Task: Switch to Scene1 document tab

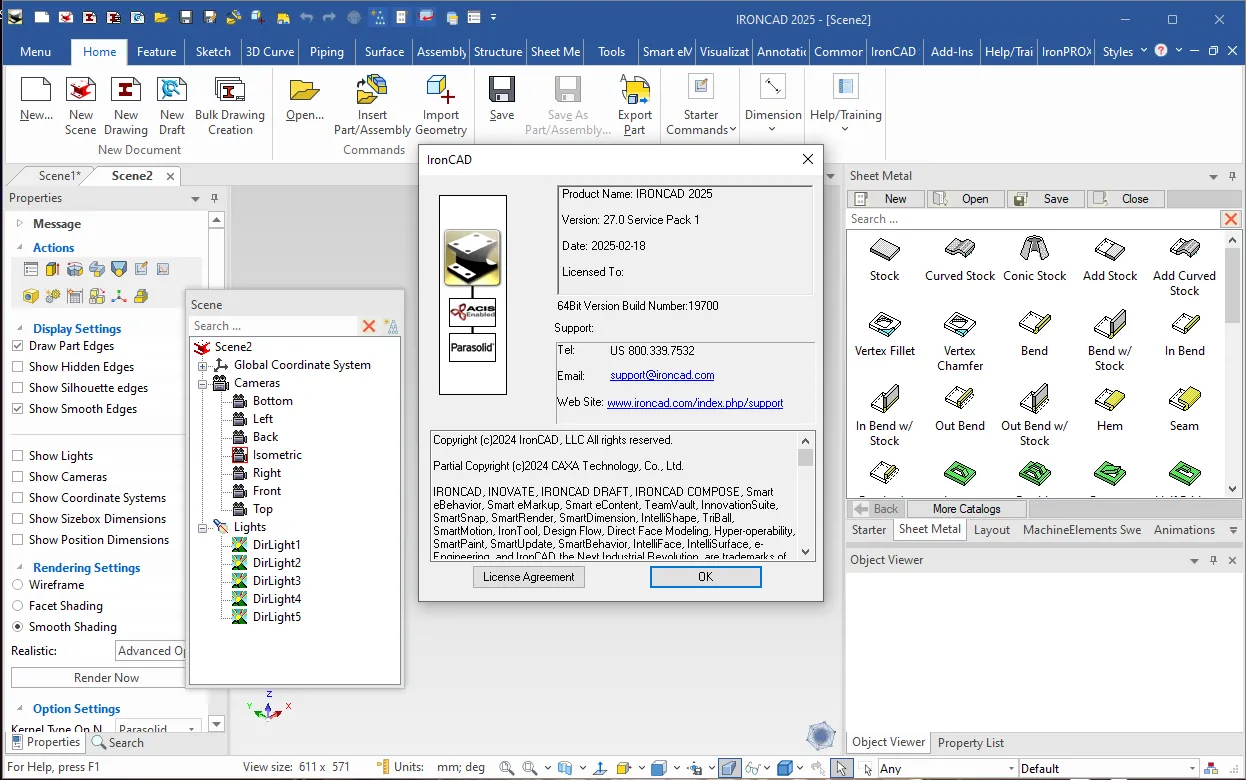Action: tap(59, 176)
